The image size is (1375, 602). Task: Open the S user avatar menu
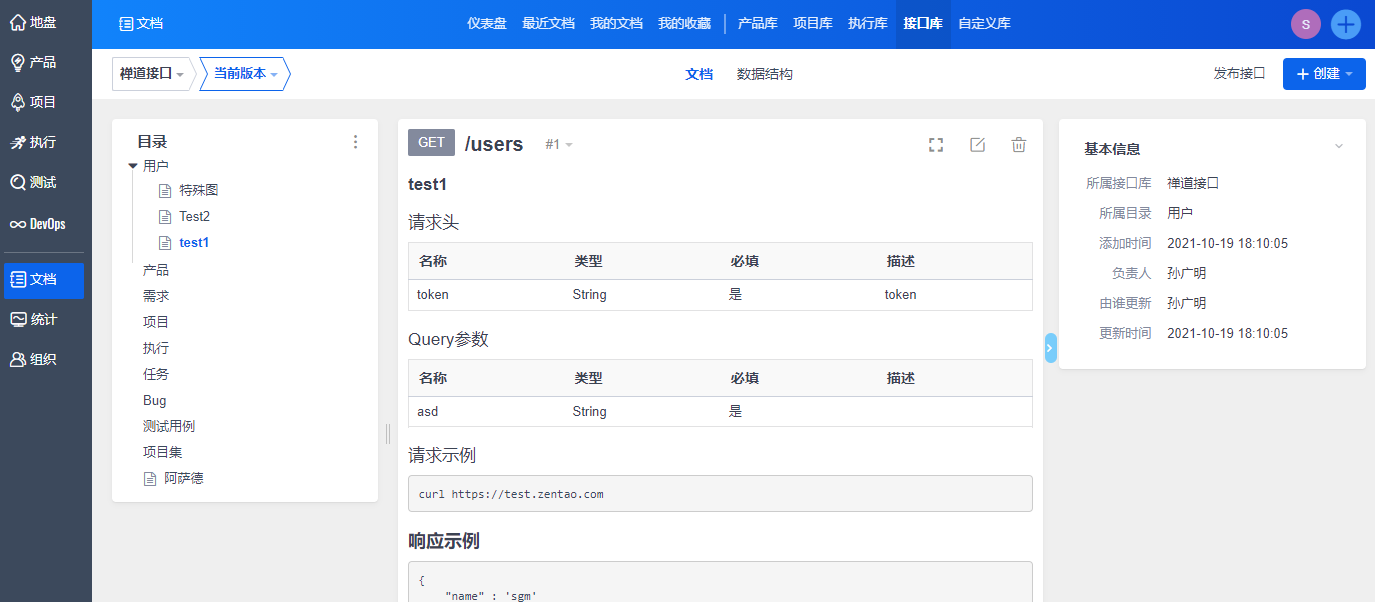click(x=1306, y=24)
